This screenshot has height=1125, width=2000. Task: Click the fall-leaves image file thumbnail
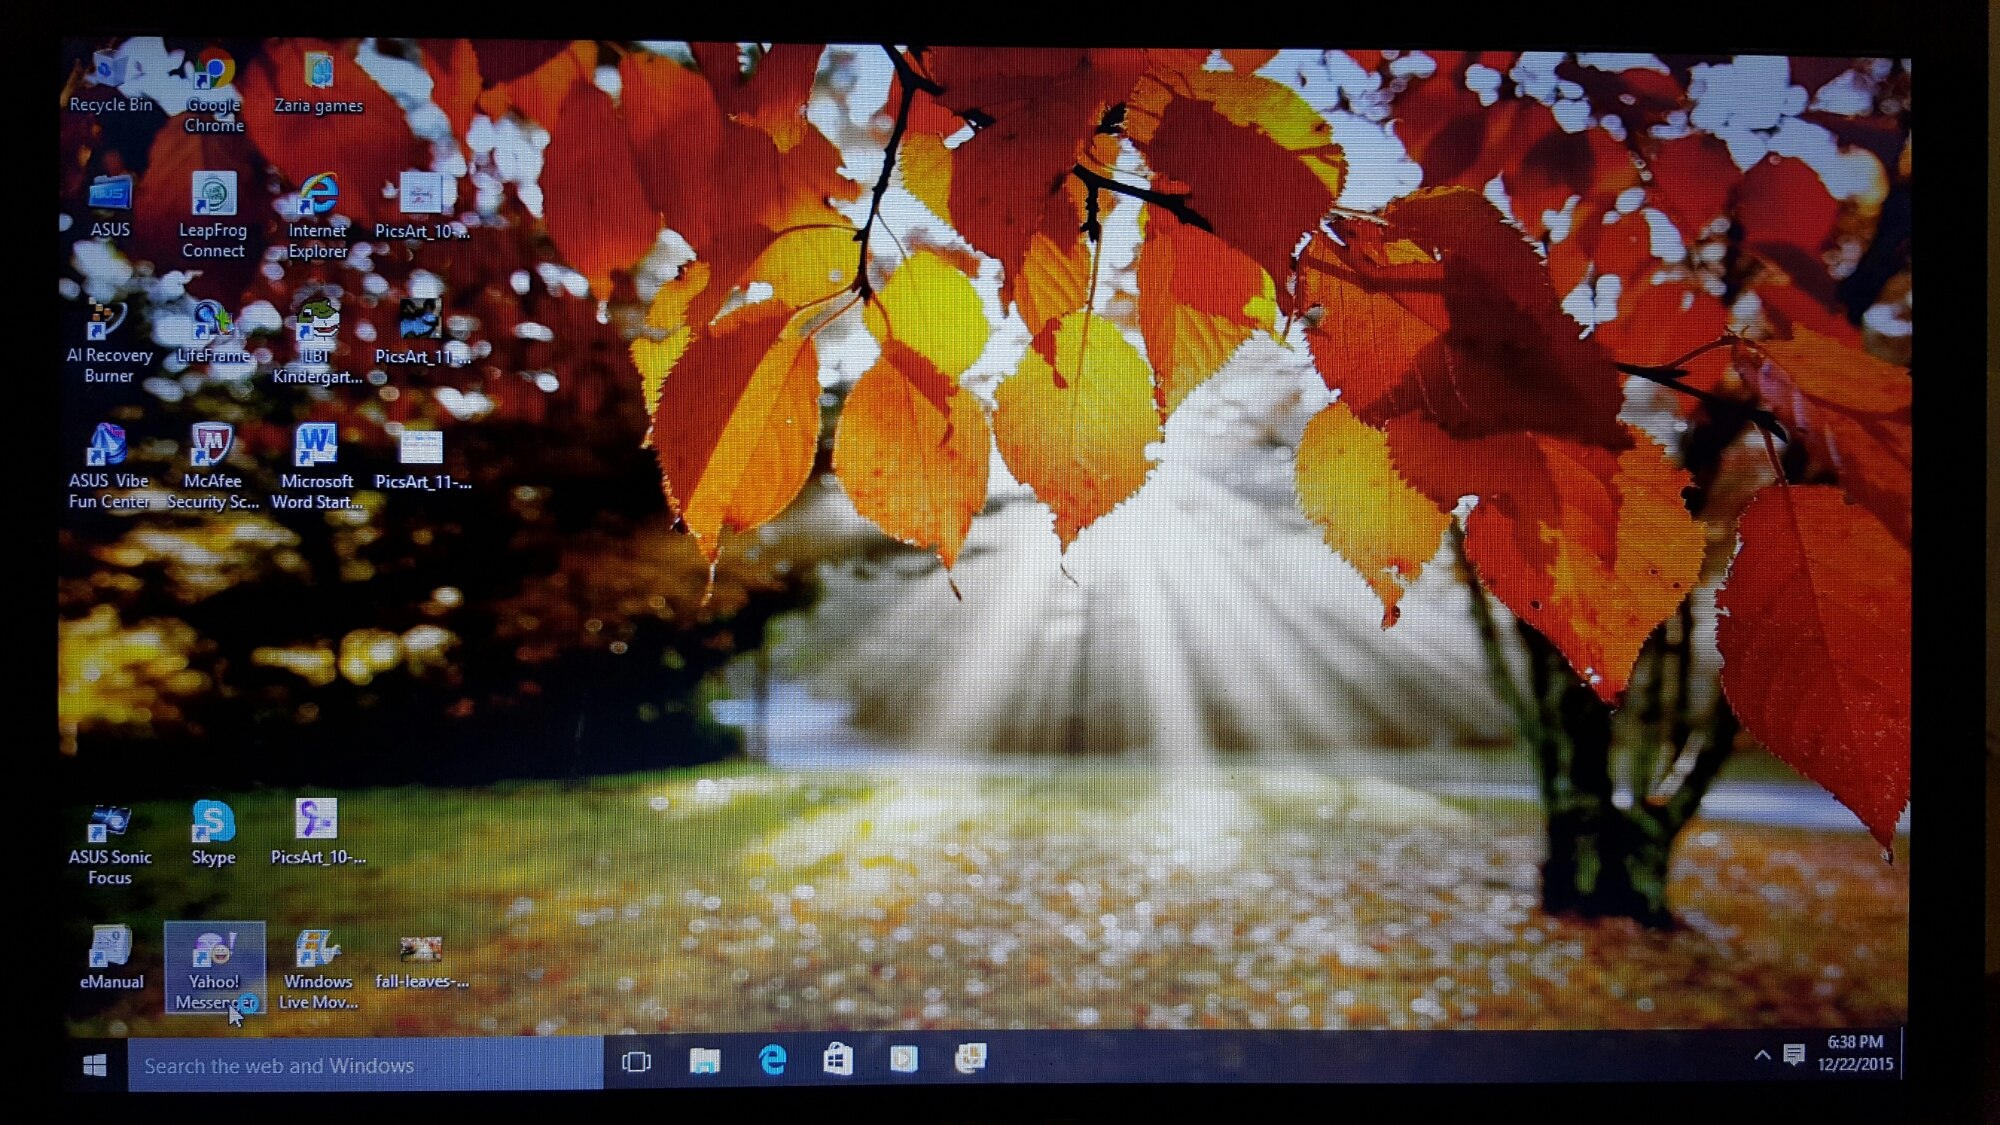tap(421, 949)
